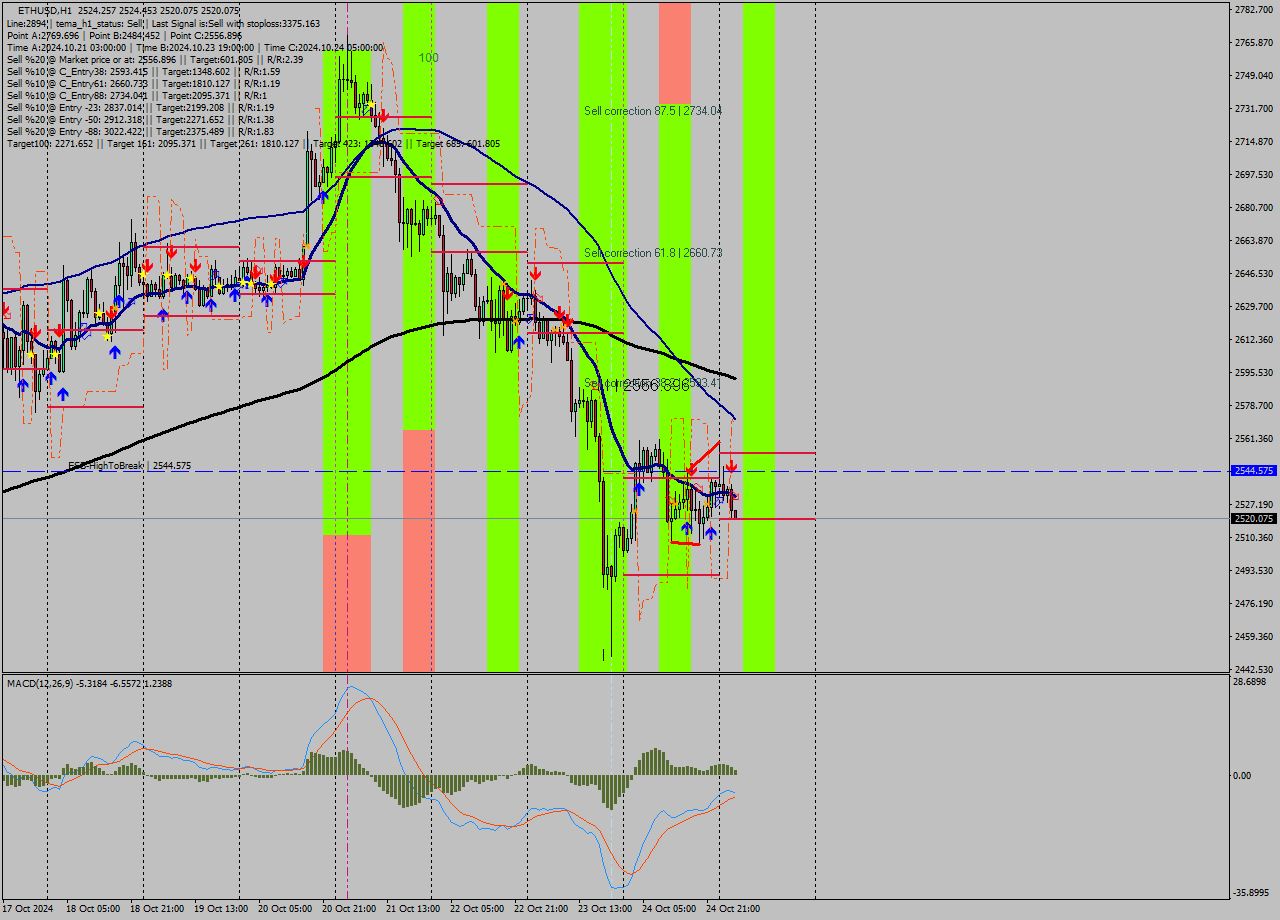Click the C_Entry88: 2734.041 line
Image resolution: width=1280 pixels, height=920 pixels.
click(137, 95)
